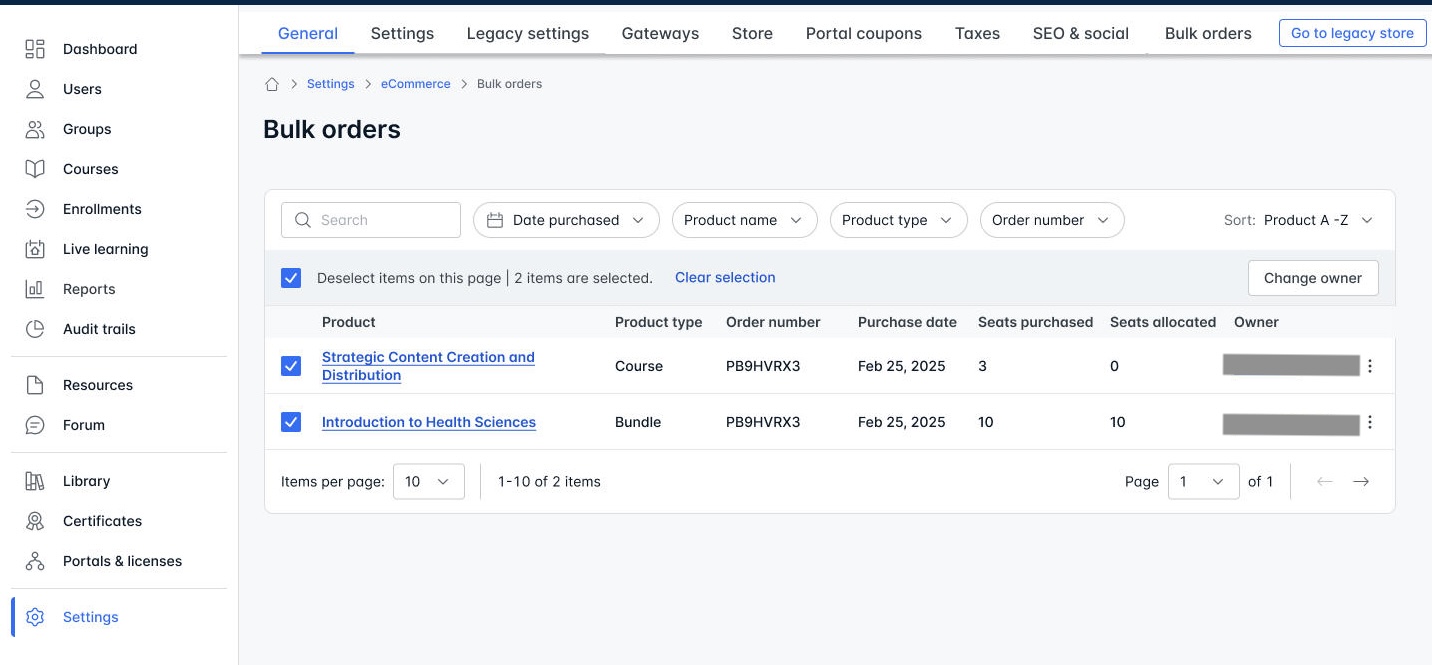Uncheck Strategic Content Creation row checkbox
Screen dimensions: 1432x665
(291, 366)
